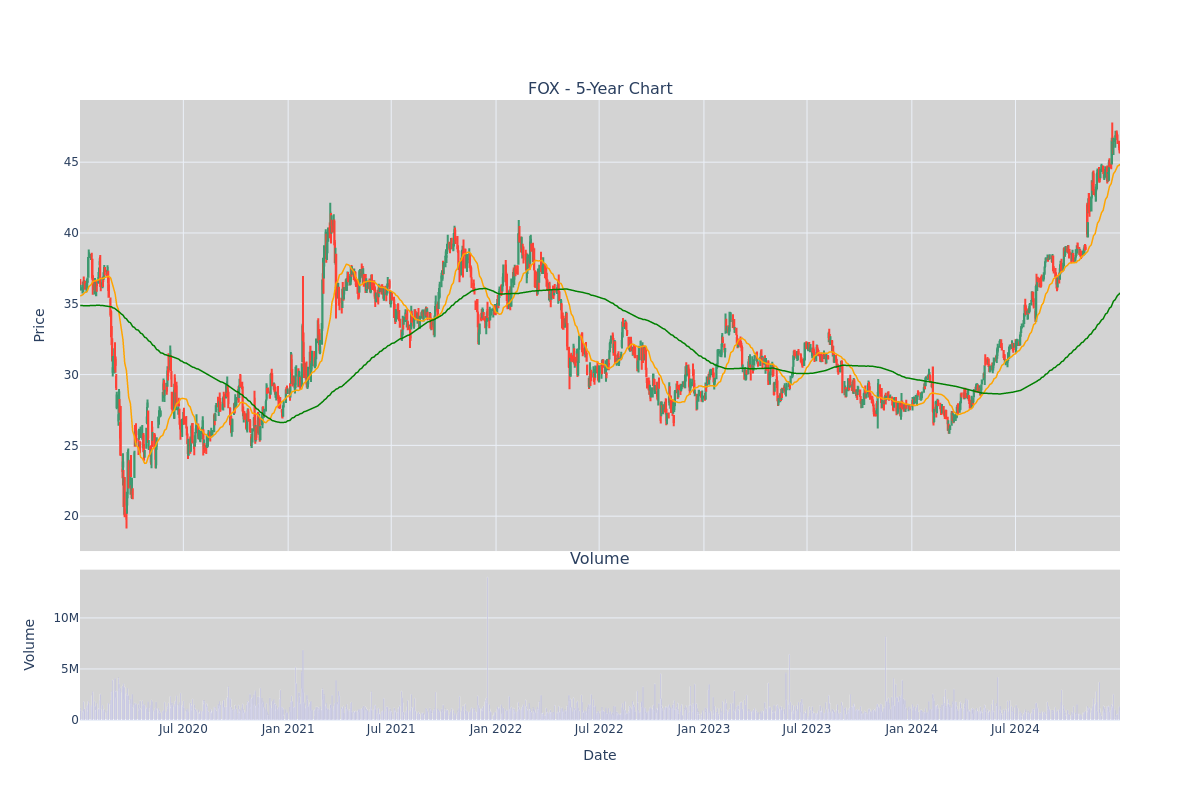
Task: Click the 'Volume' y-axis label on left
Action: tap(30, 644)
